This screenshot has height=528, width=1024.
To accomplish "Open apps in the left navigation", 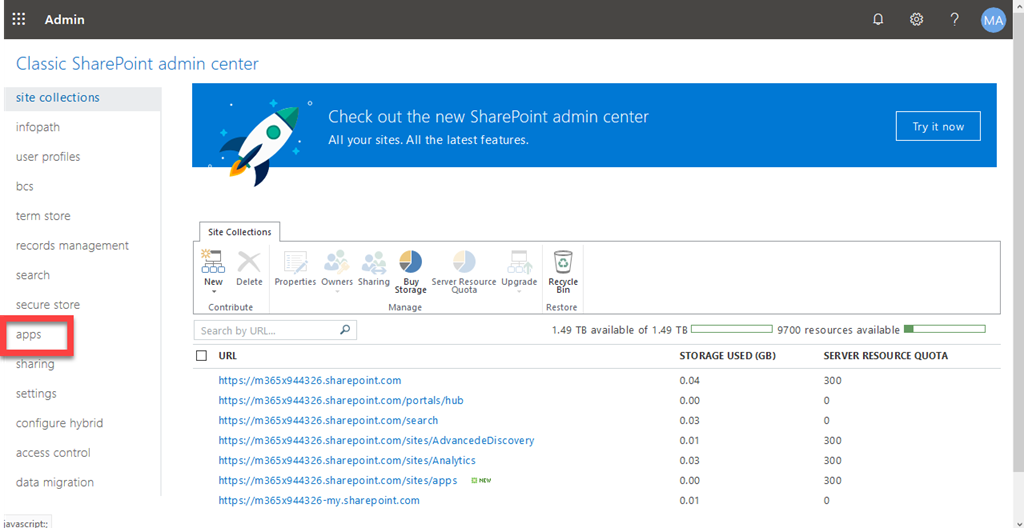I will pos(29,335).
